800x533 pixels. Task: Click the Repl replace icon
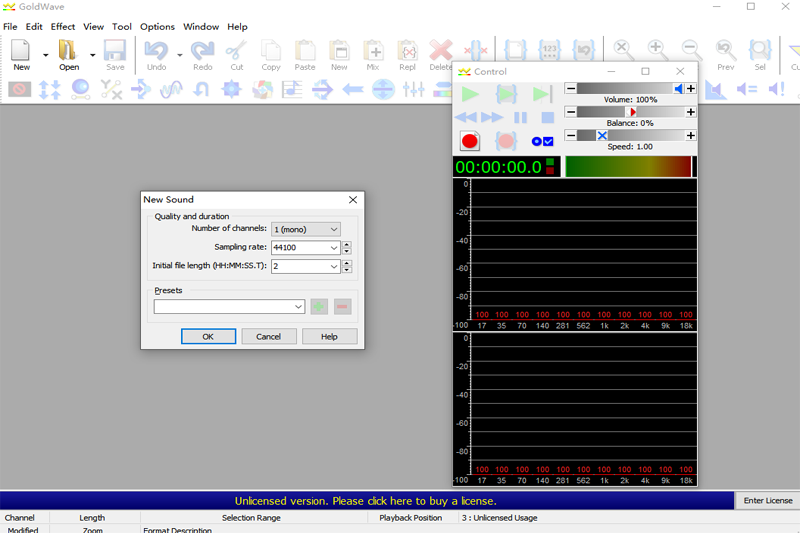coord(408,55)
